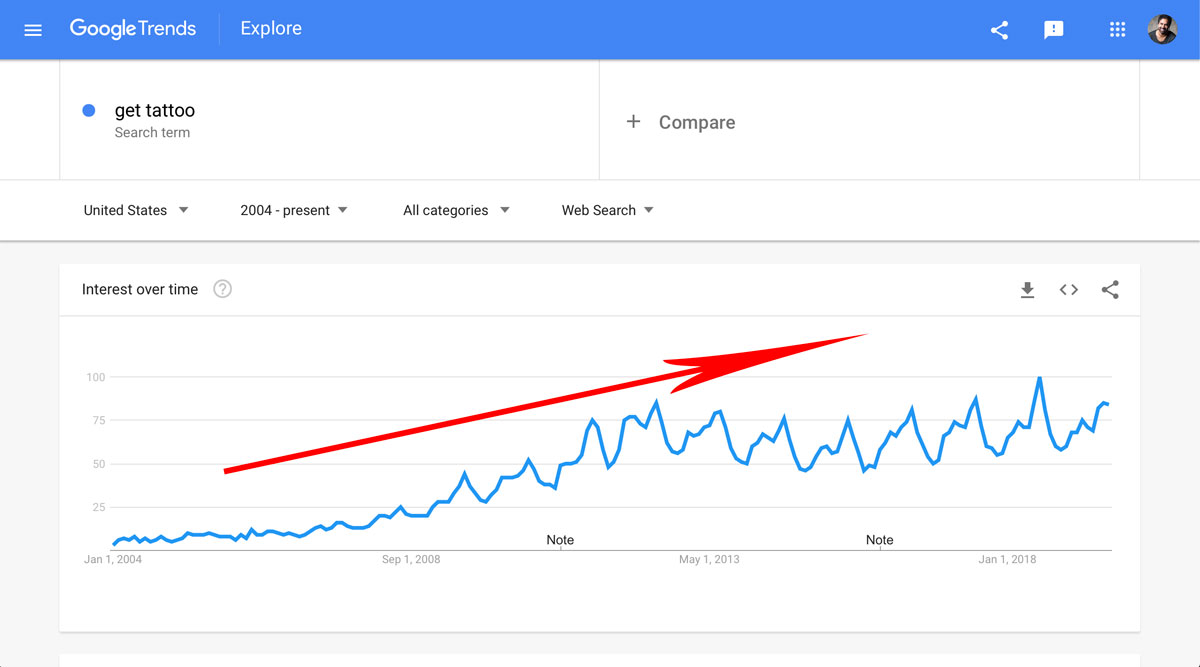Click the blue dot beside get tattoo

pos(89,111)
